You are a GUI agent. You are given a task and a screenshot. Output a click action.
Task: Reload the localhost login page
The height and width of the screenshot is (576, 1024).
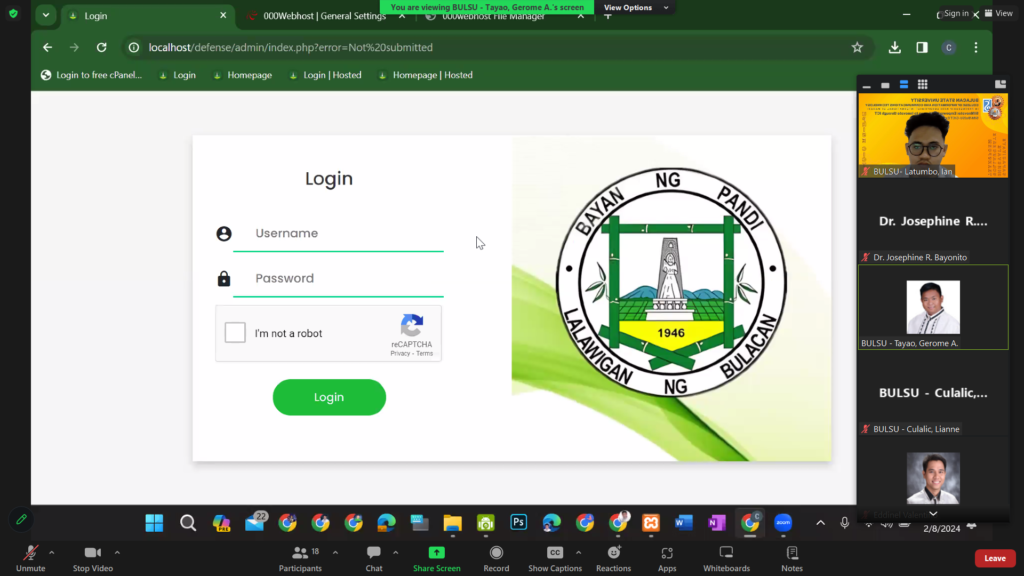pyautogui.click(x=101, y=47)
